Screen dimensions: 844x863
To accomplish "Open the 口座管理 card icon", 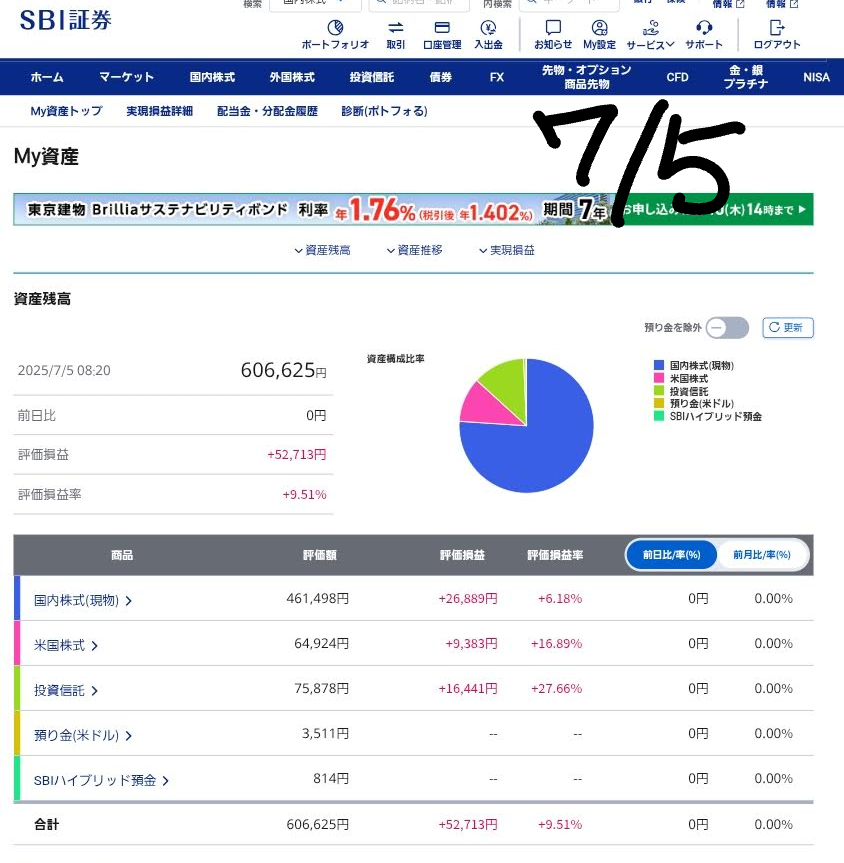I will pyautogui.click(x=442, y=28).
